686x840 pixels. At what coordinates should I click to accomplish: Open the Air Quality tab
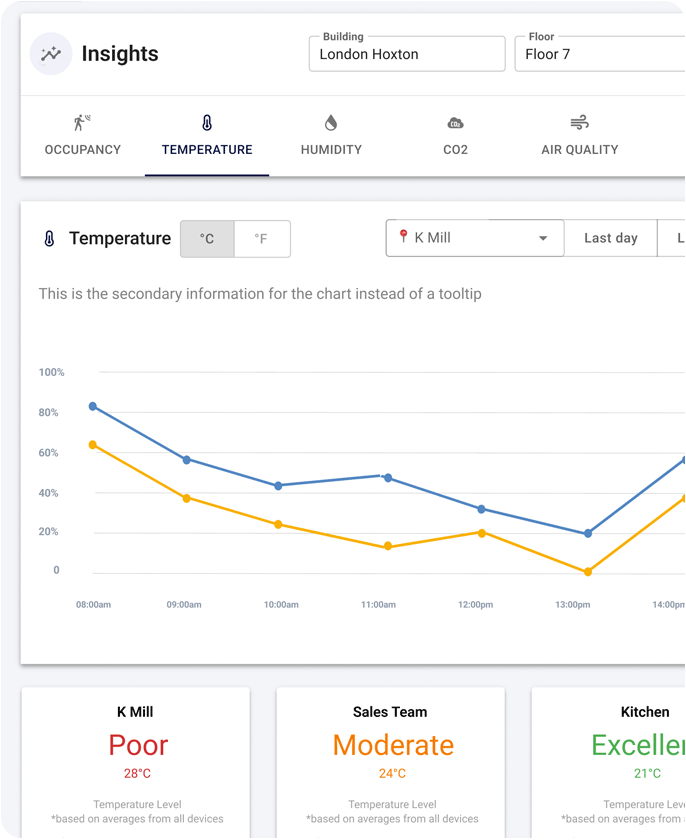pos(579,136)
